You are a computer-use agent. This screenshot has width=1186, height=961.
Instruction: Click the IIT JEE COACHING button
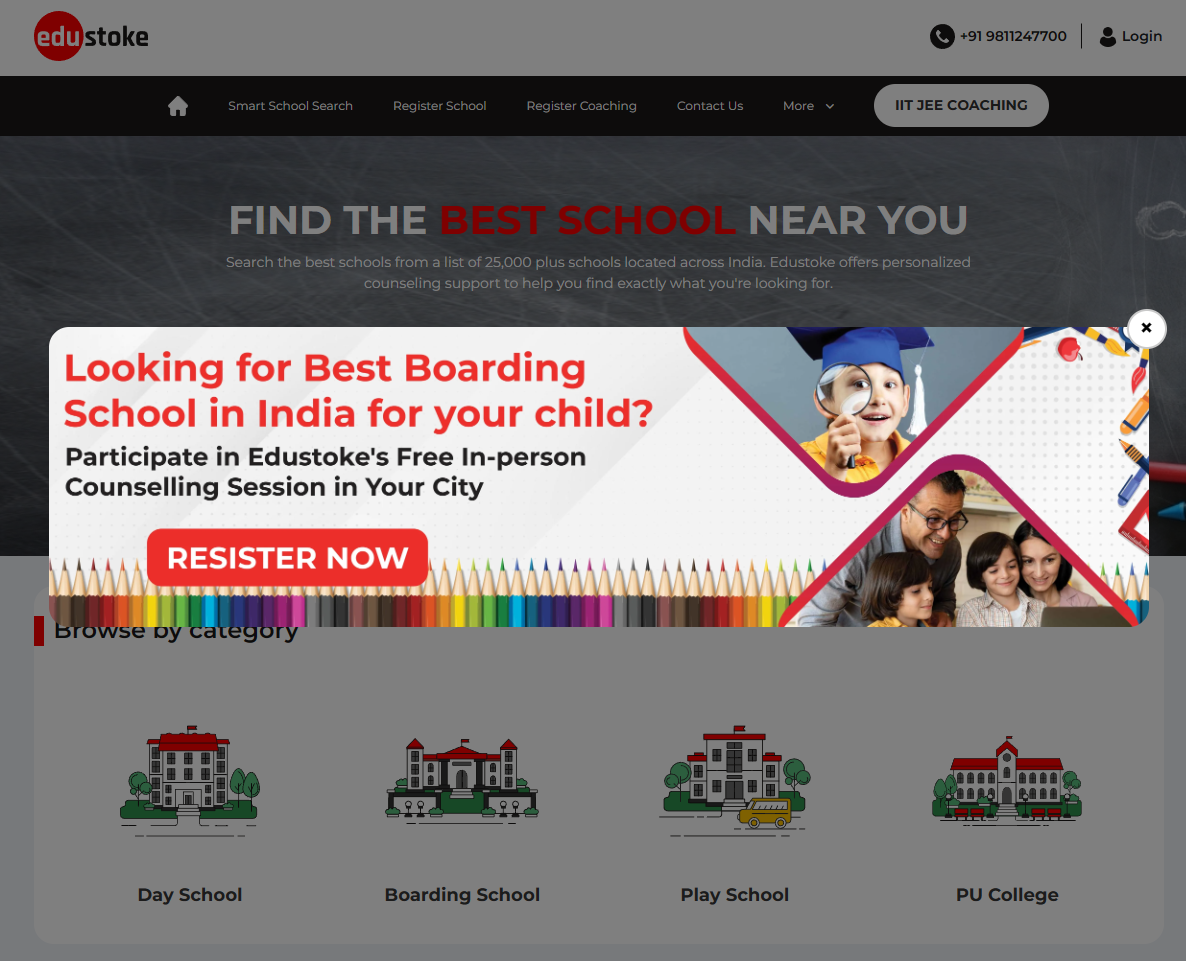pos(961,105)
